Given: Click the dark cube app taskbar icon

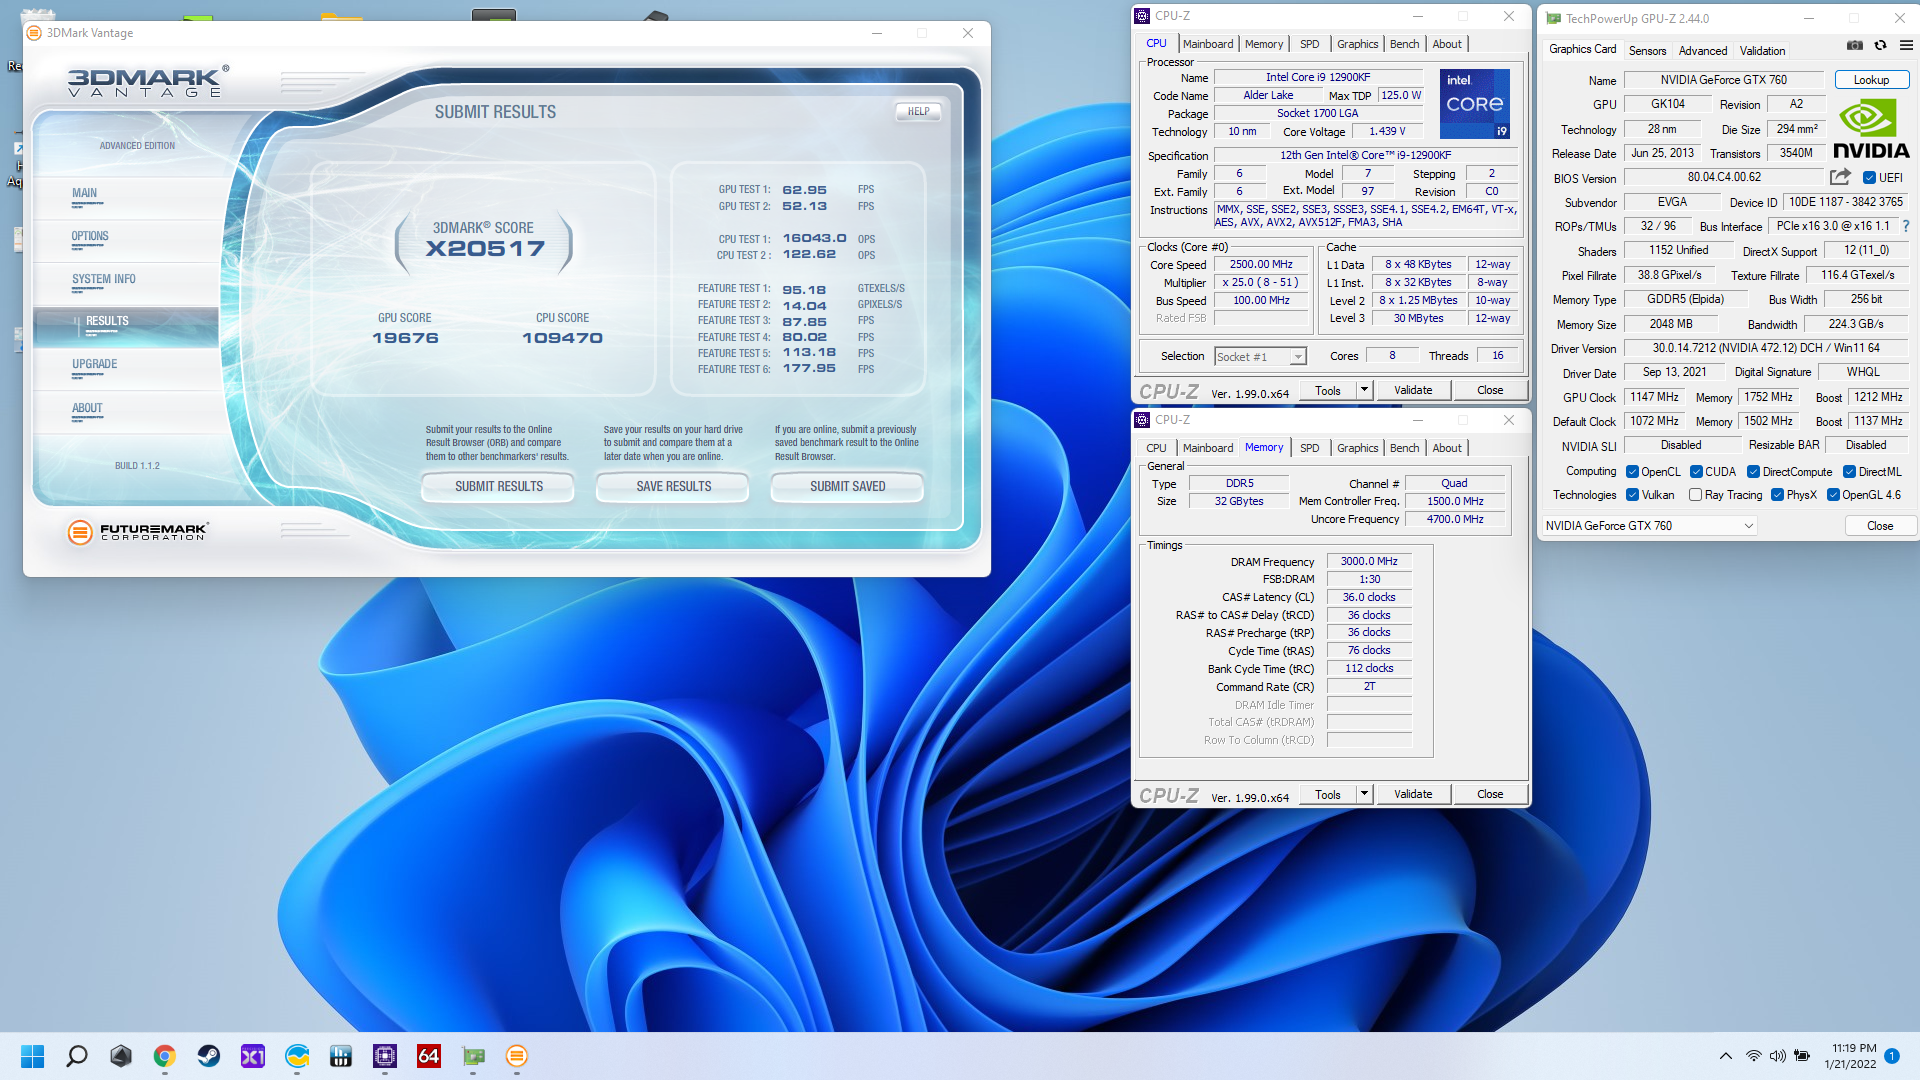Looking at the screenshot, I should point(121,1056).
